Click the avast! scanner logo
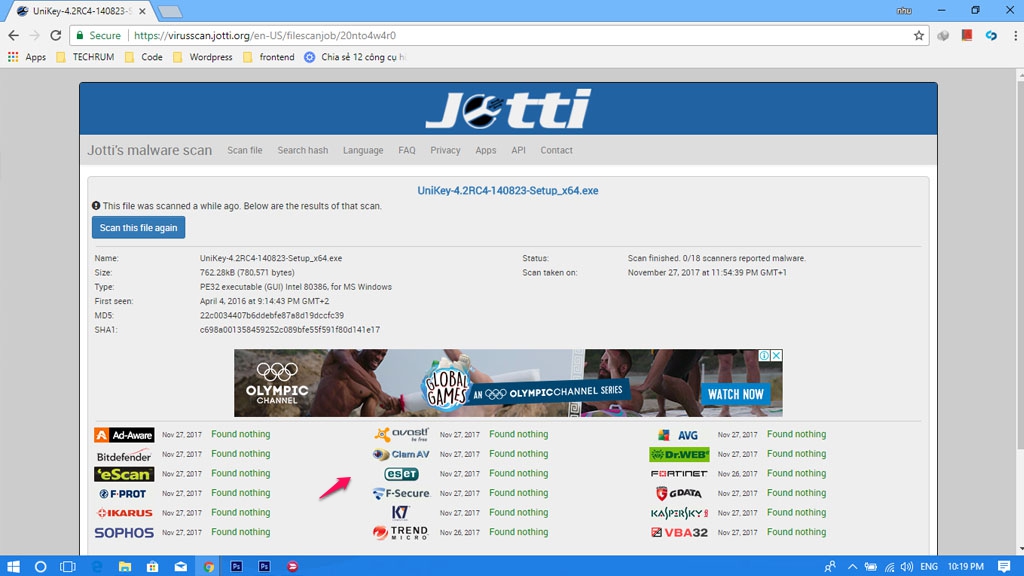Screen dimensions: 1024x576 (x=402, y=435)
